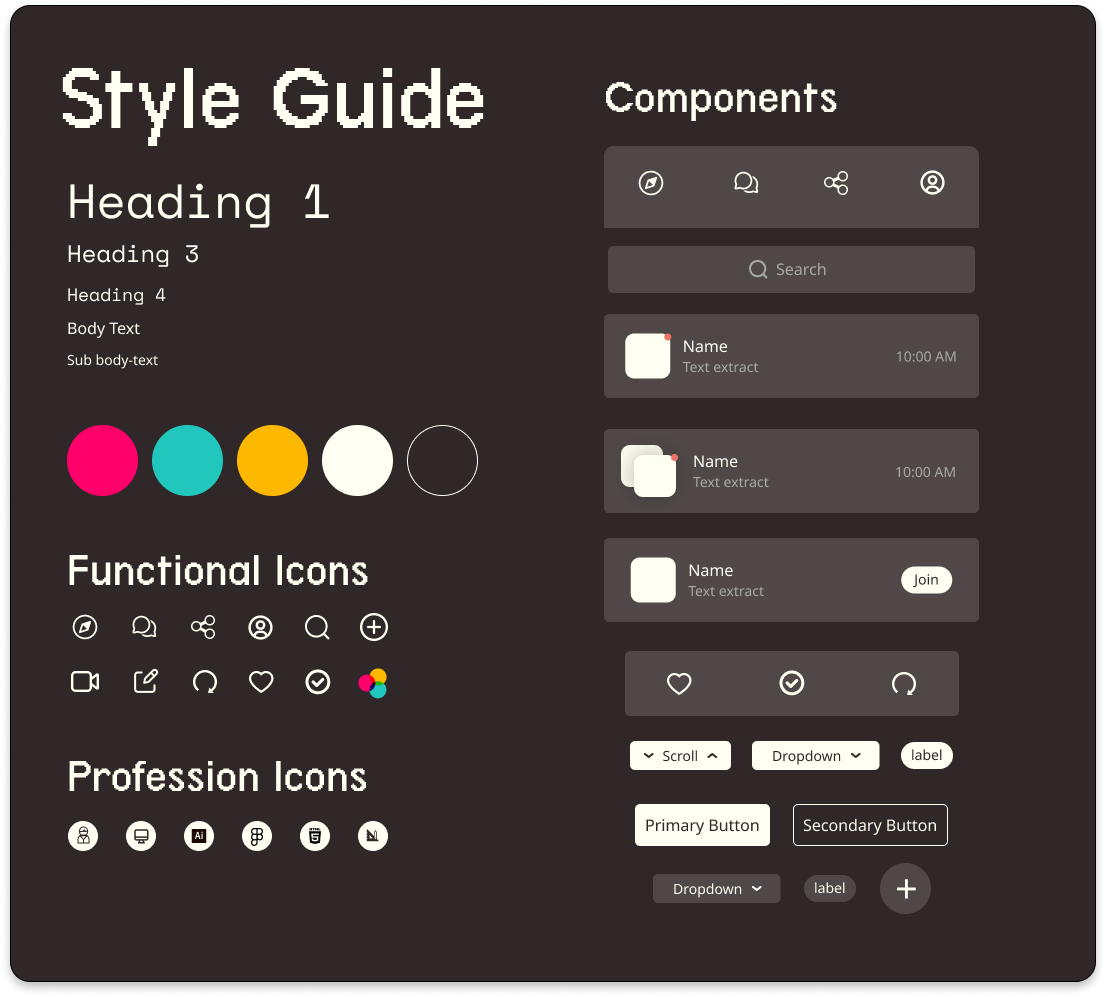Tap the refresh arrow in Components action bar
This screenshot has height=997, width=1106.
coord(904,684)
